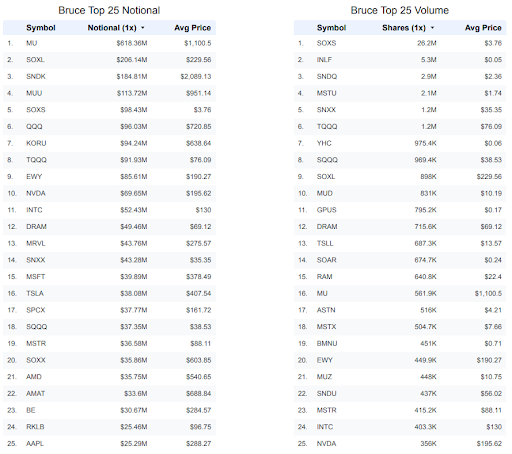
Task: Click Avg Price header in Notional table
Action: coord(192,28)
